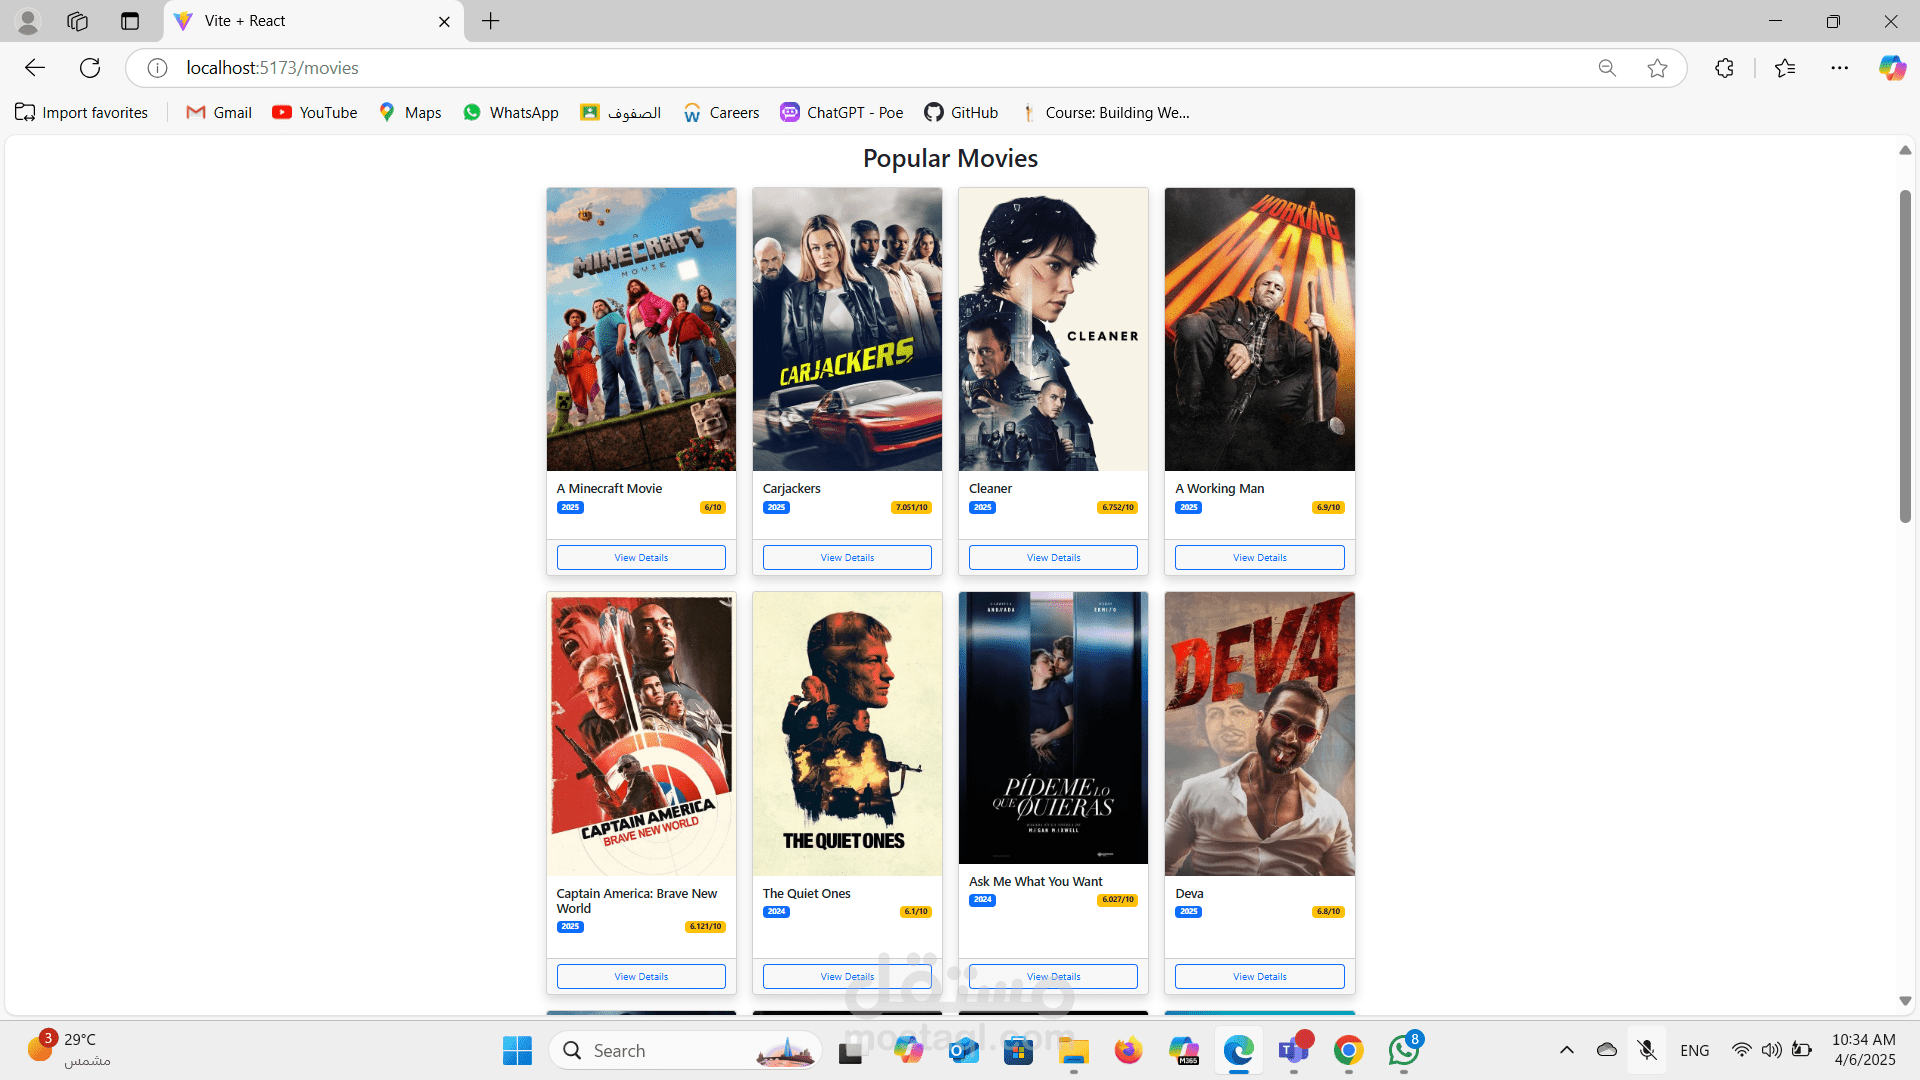Image resolution: width=1920 pixels, height=1080 pixels.
Task: Open the Windows Start menu
Action: click(517, 1051)
